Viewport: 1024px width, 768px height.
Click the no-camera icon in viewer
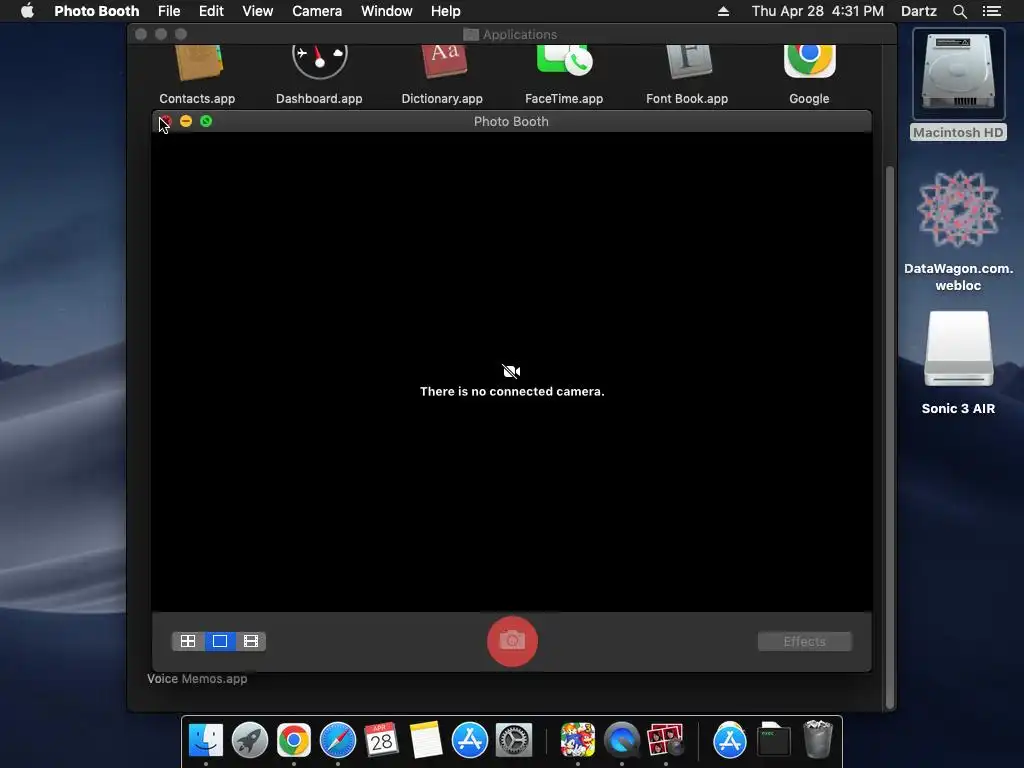pyautogui.click(x=511, y=372)
